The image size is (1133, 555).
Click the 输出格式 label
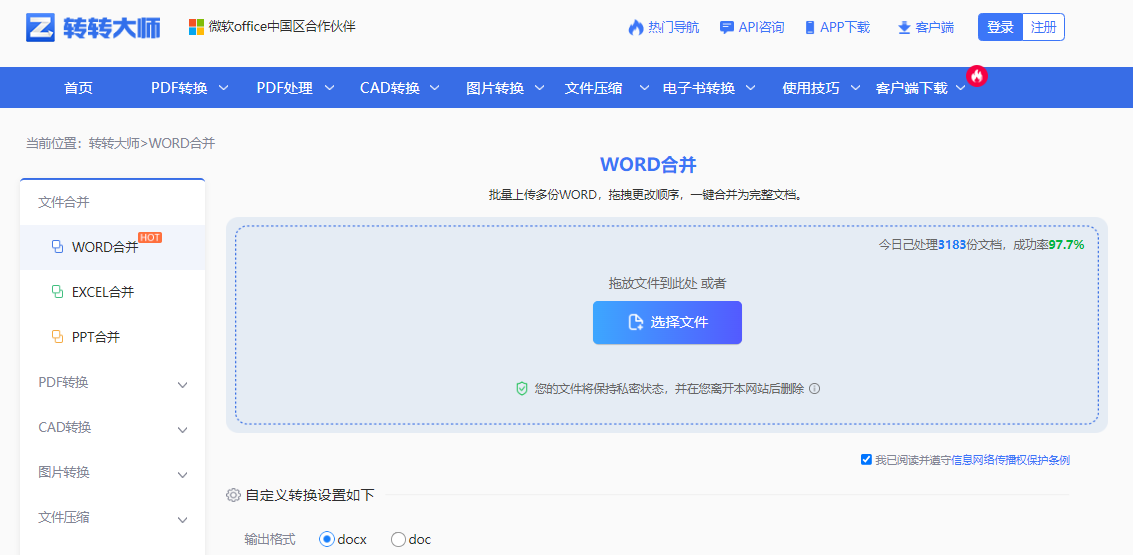click(x=270, y=539)
